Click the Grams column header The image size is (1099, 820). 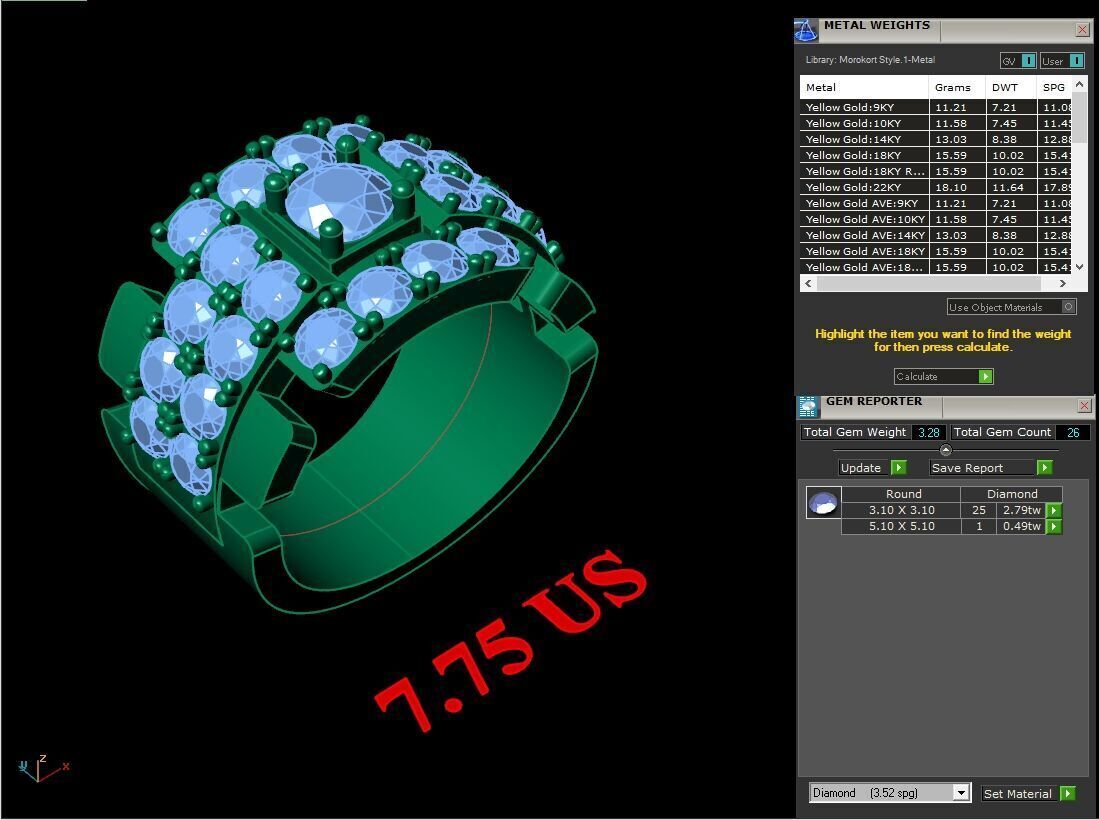pos(957,88)
